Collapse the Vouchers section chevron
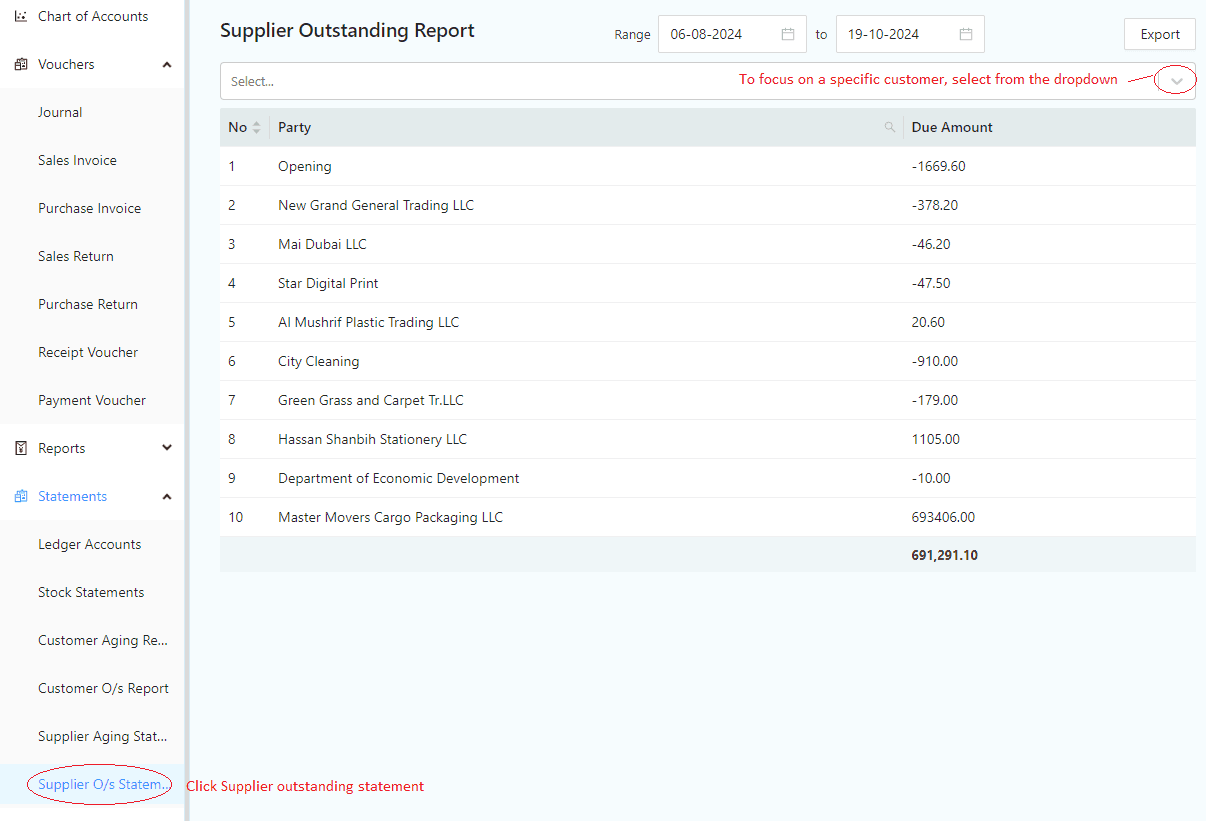Image resolution: width=1206 pixels, height=821 pixels. pos(167,64)
